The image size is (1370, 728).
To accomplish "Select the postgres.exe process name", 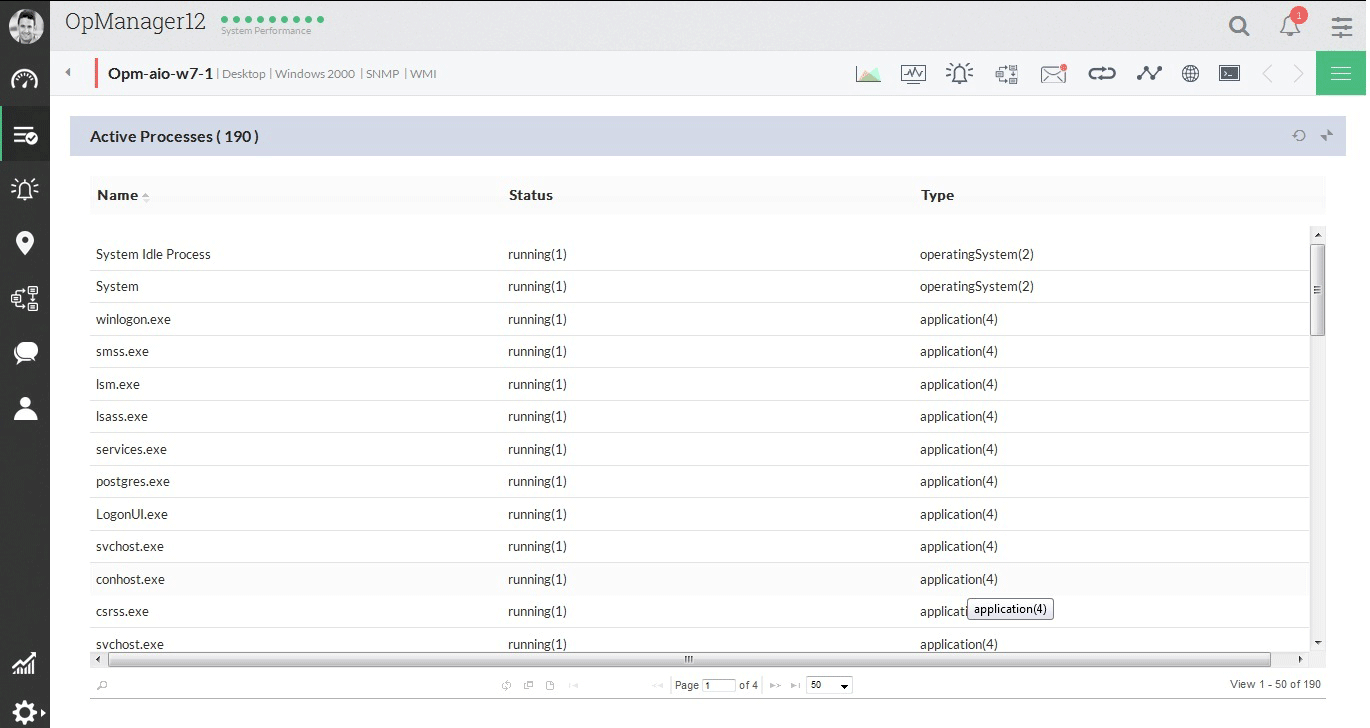I will (x=133, y=481).
